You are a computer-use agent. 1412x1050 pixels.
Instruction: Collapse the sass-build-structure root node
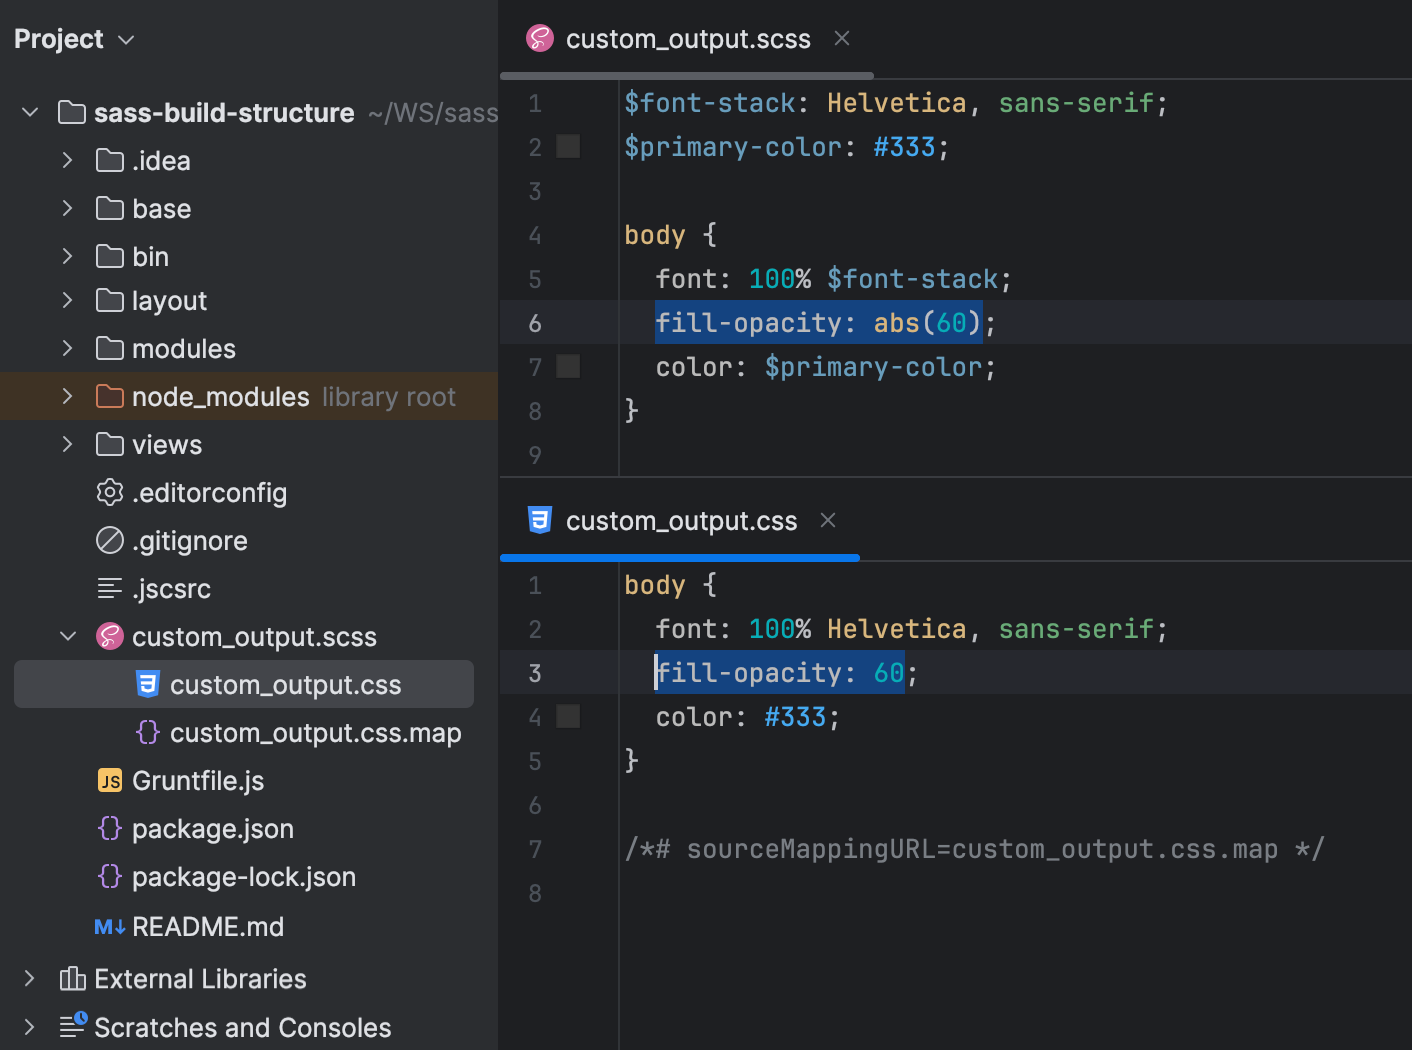(29, 112)
